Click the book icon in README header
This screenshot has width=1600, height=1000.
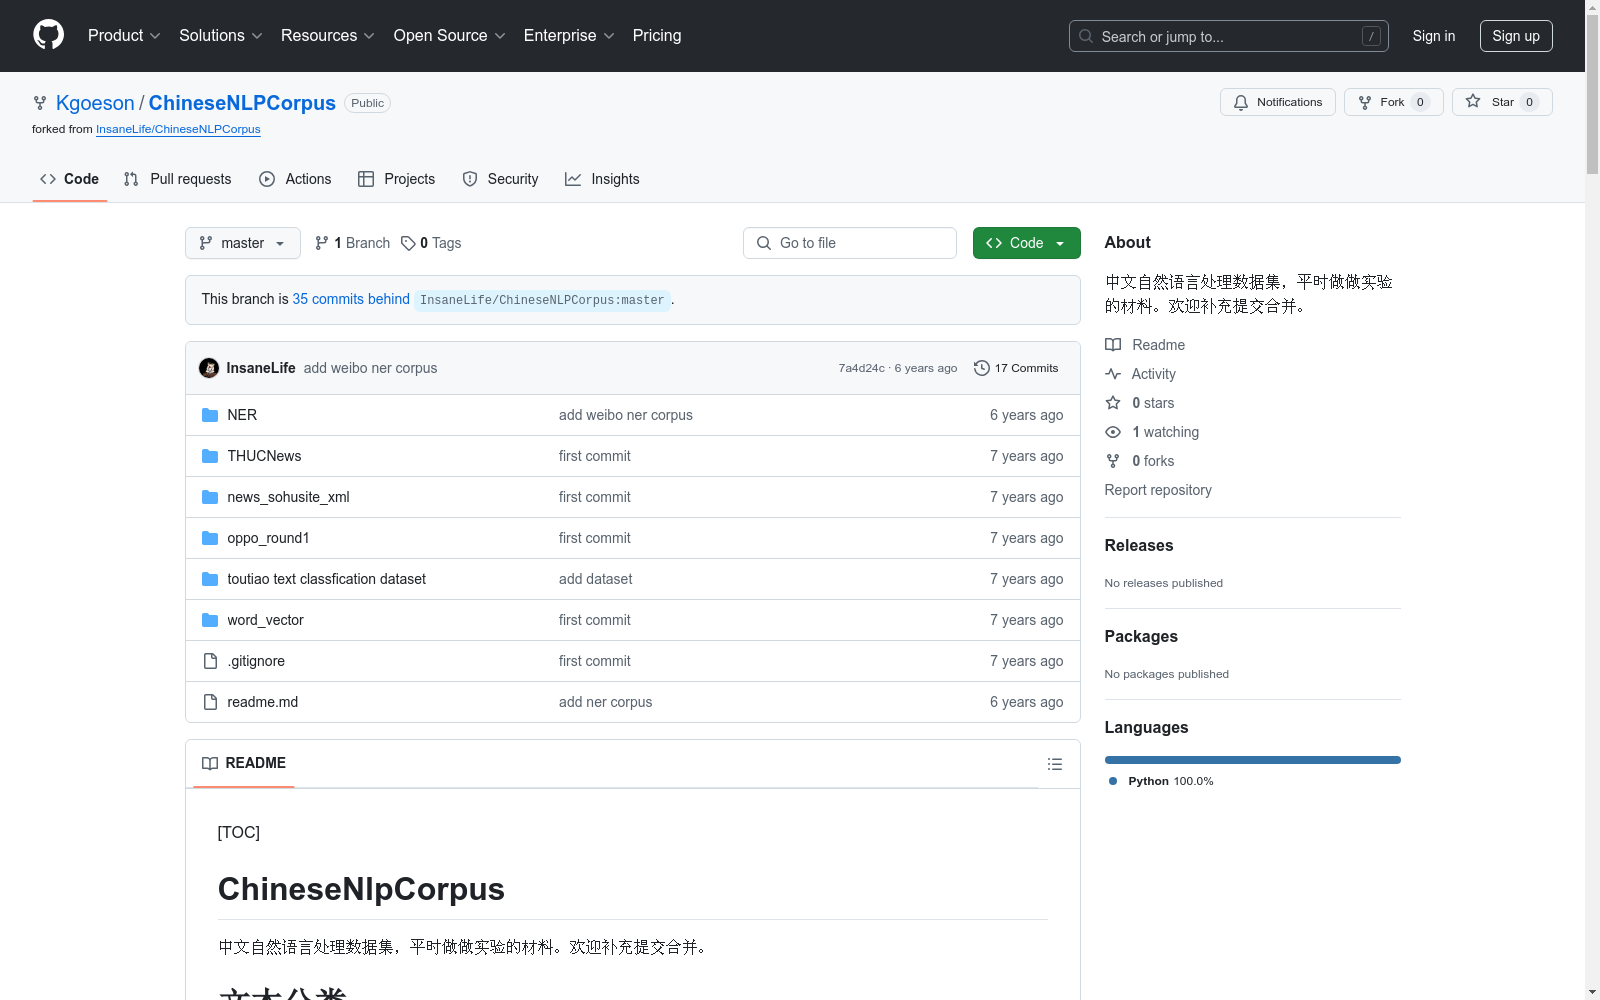pos(210,763)
